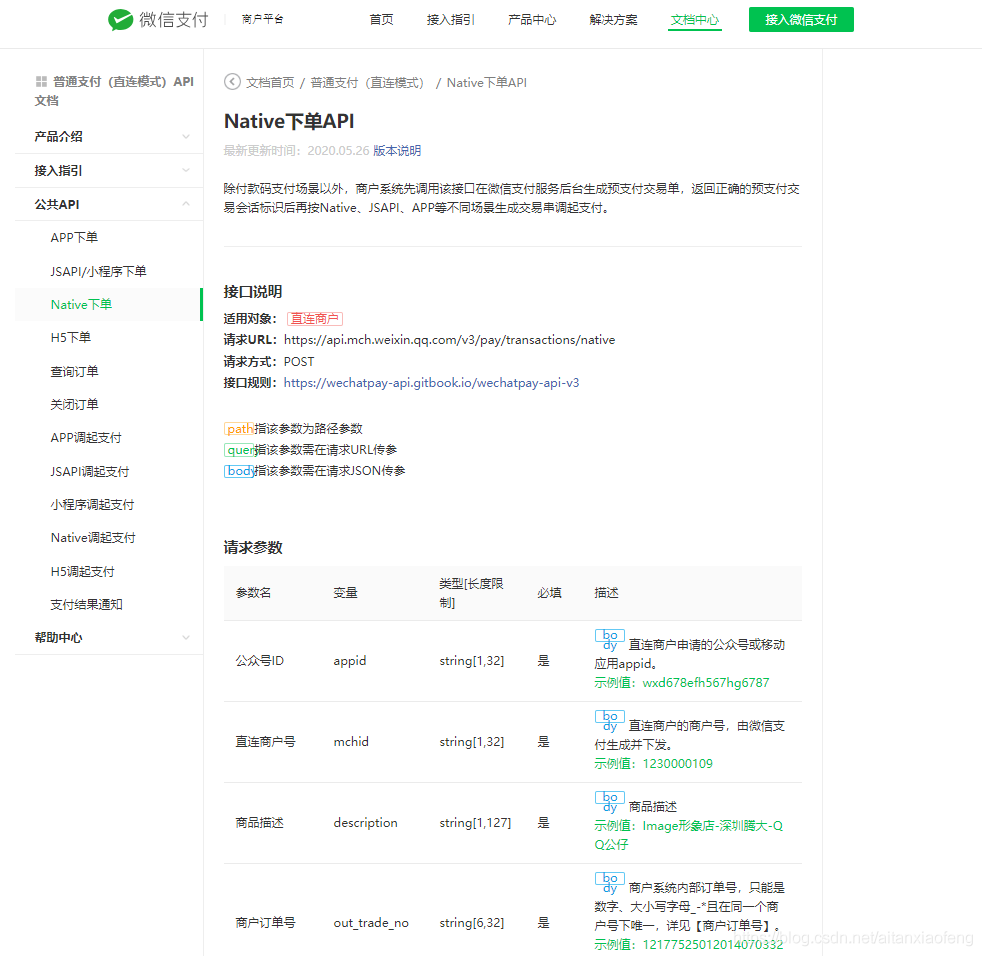Click the 文档首页 breadcrumb link
This screenshot has width=982, height=956.
pos(270,82)
